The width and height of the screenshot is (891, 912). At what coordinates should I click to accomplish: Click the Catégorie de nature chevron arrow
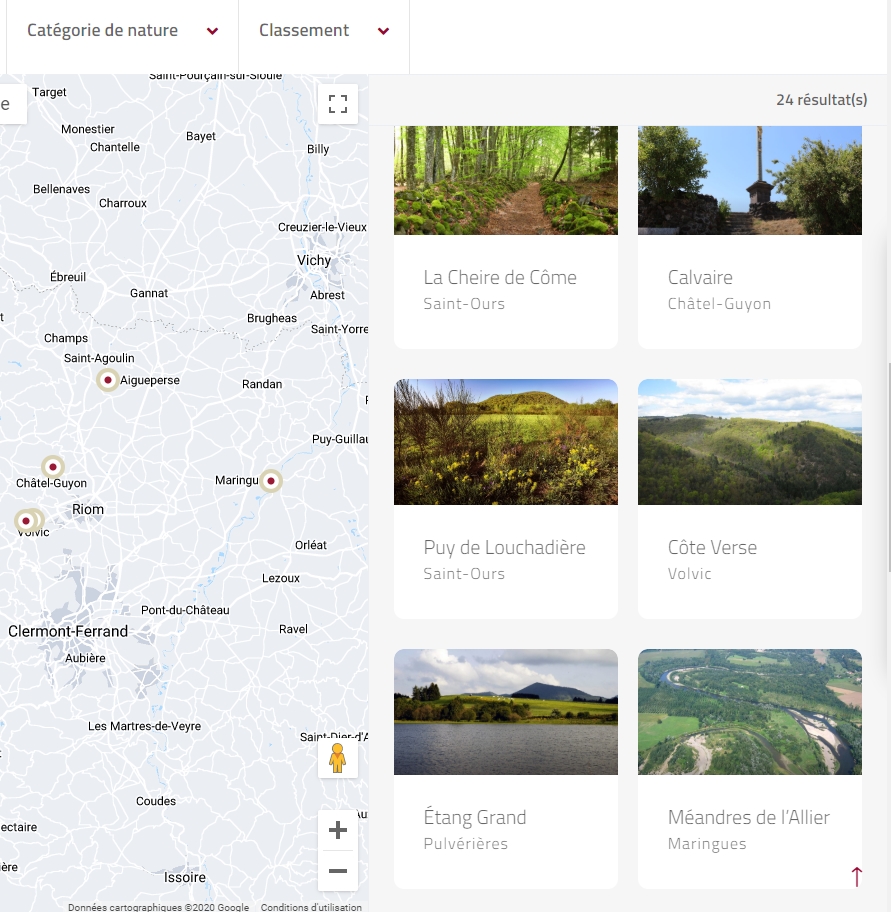coord(212,31)
